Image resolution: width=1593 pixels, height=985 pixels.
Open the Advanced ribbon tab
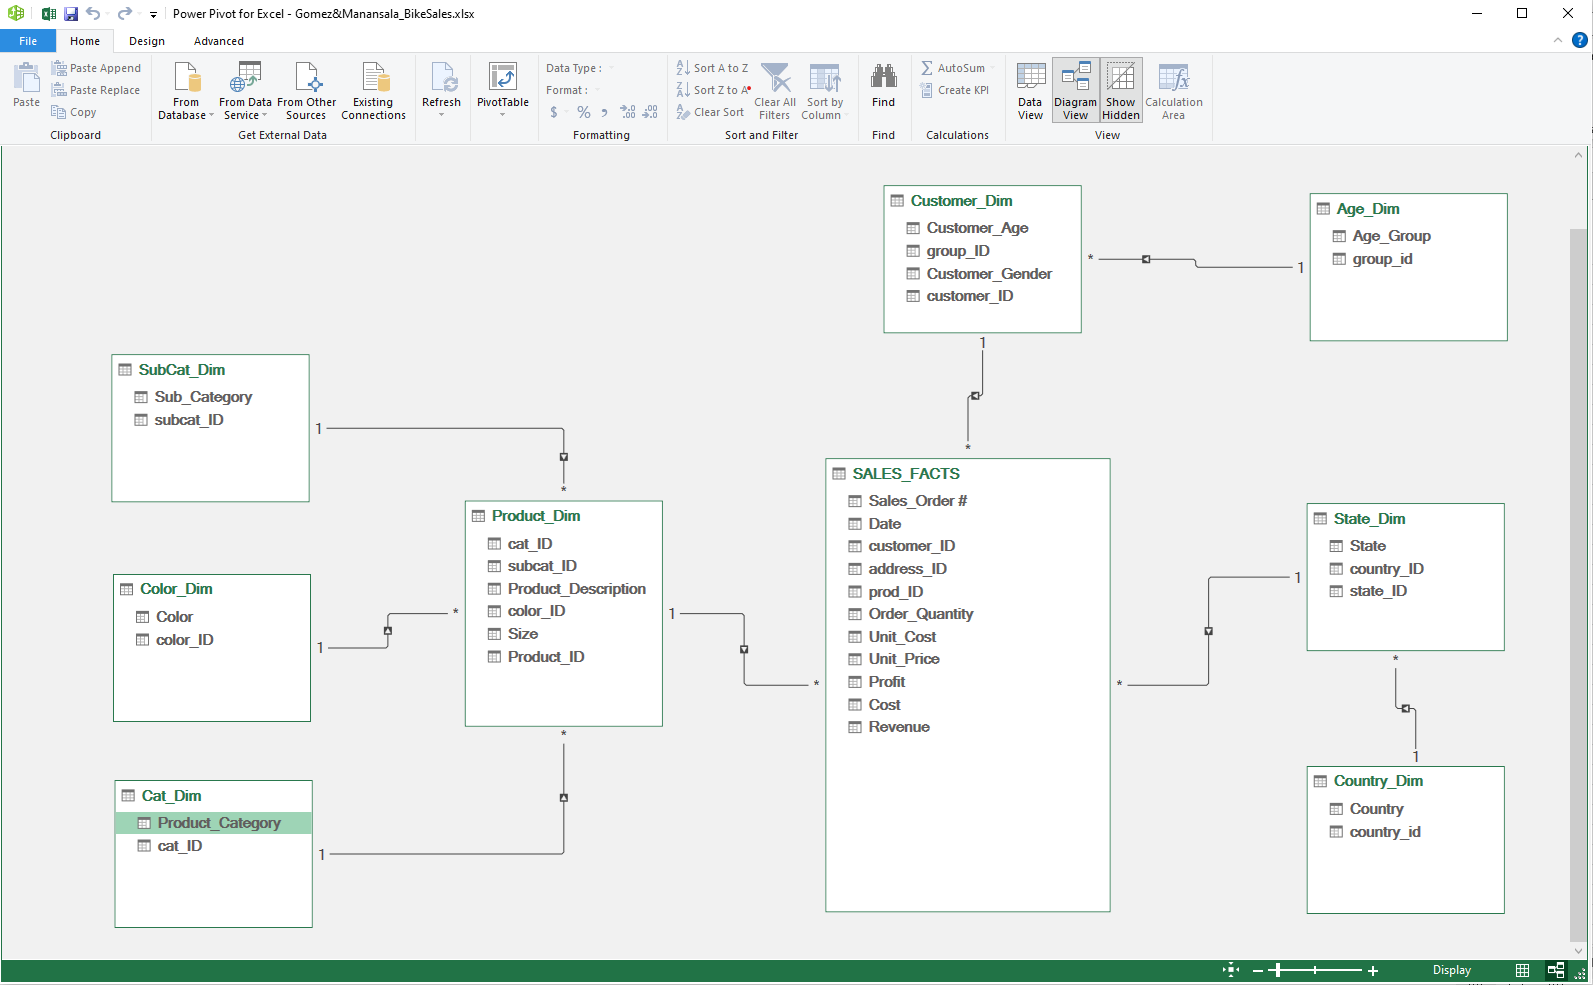pyautogui.click(x=219, y=41)
